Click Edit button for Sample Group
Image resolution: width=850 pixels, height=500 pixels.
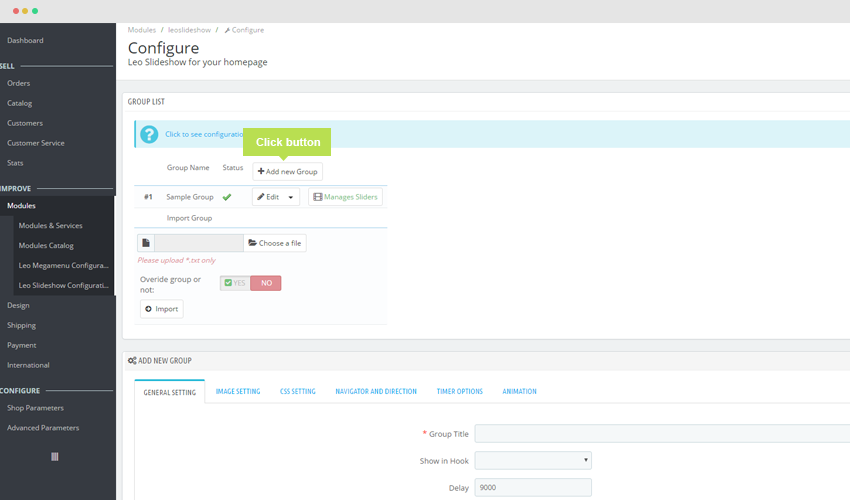[x=268, y=197]
